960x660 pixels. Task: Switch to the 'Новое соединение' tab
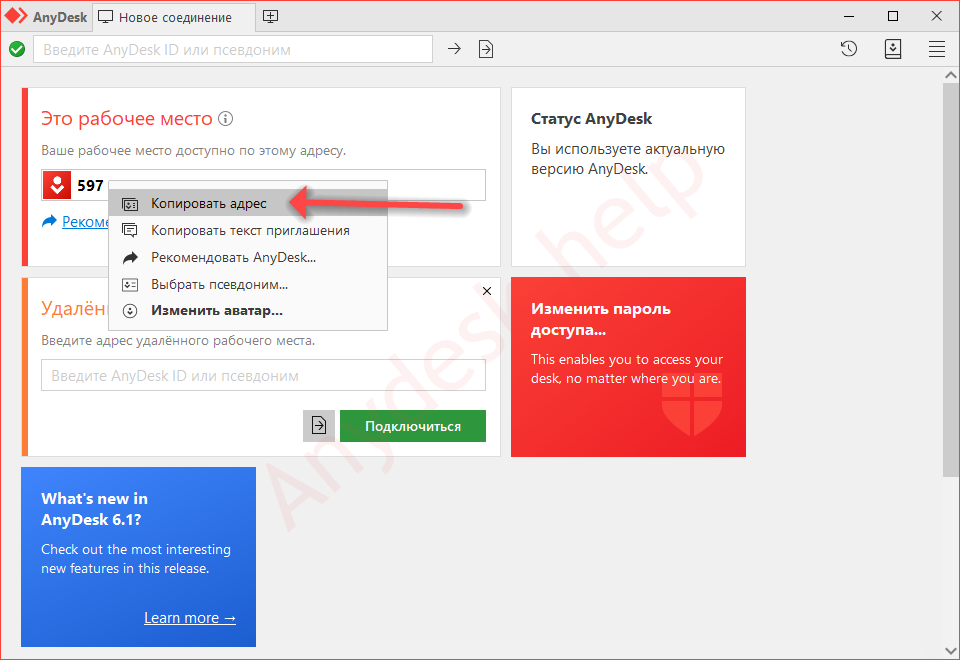(174, 17)
